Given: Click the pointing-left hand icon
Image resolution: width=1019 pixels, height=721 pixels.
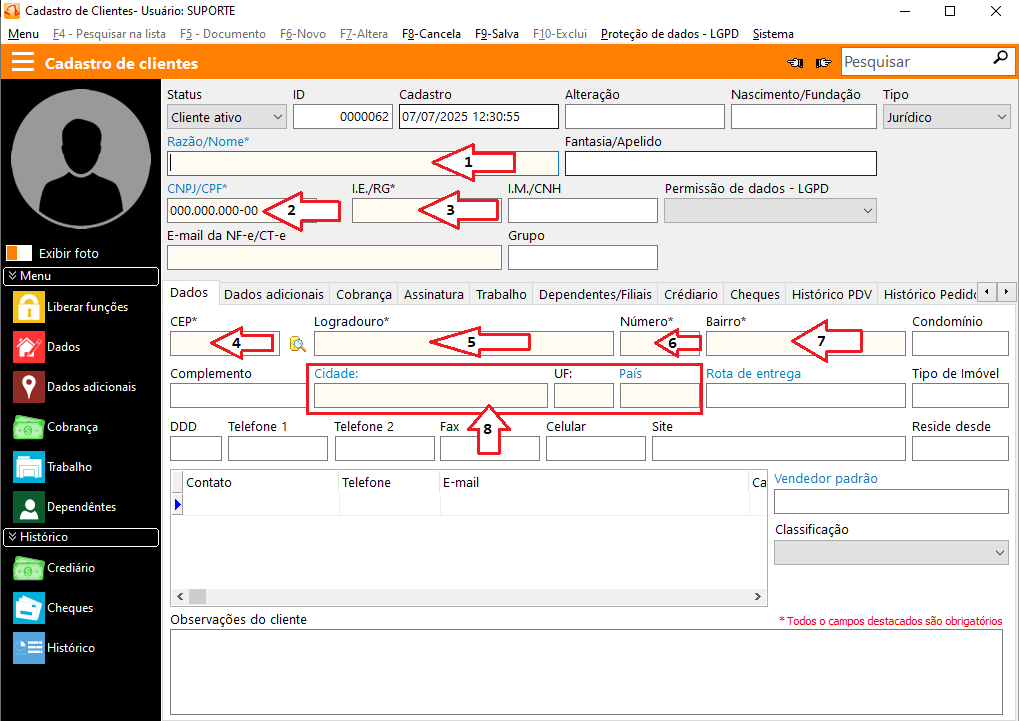Looking at the screenshot, I should coord(796,63).
